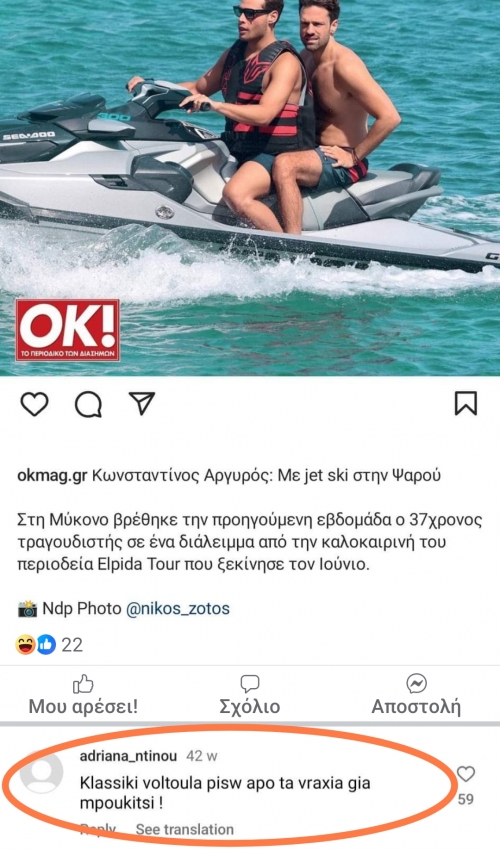500x850 pixels.
Task: Click See translation under the comment
Action: click(x=184, y=829)
